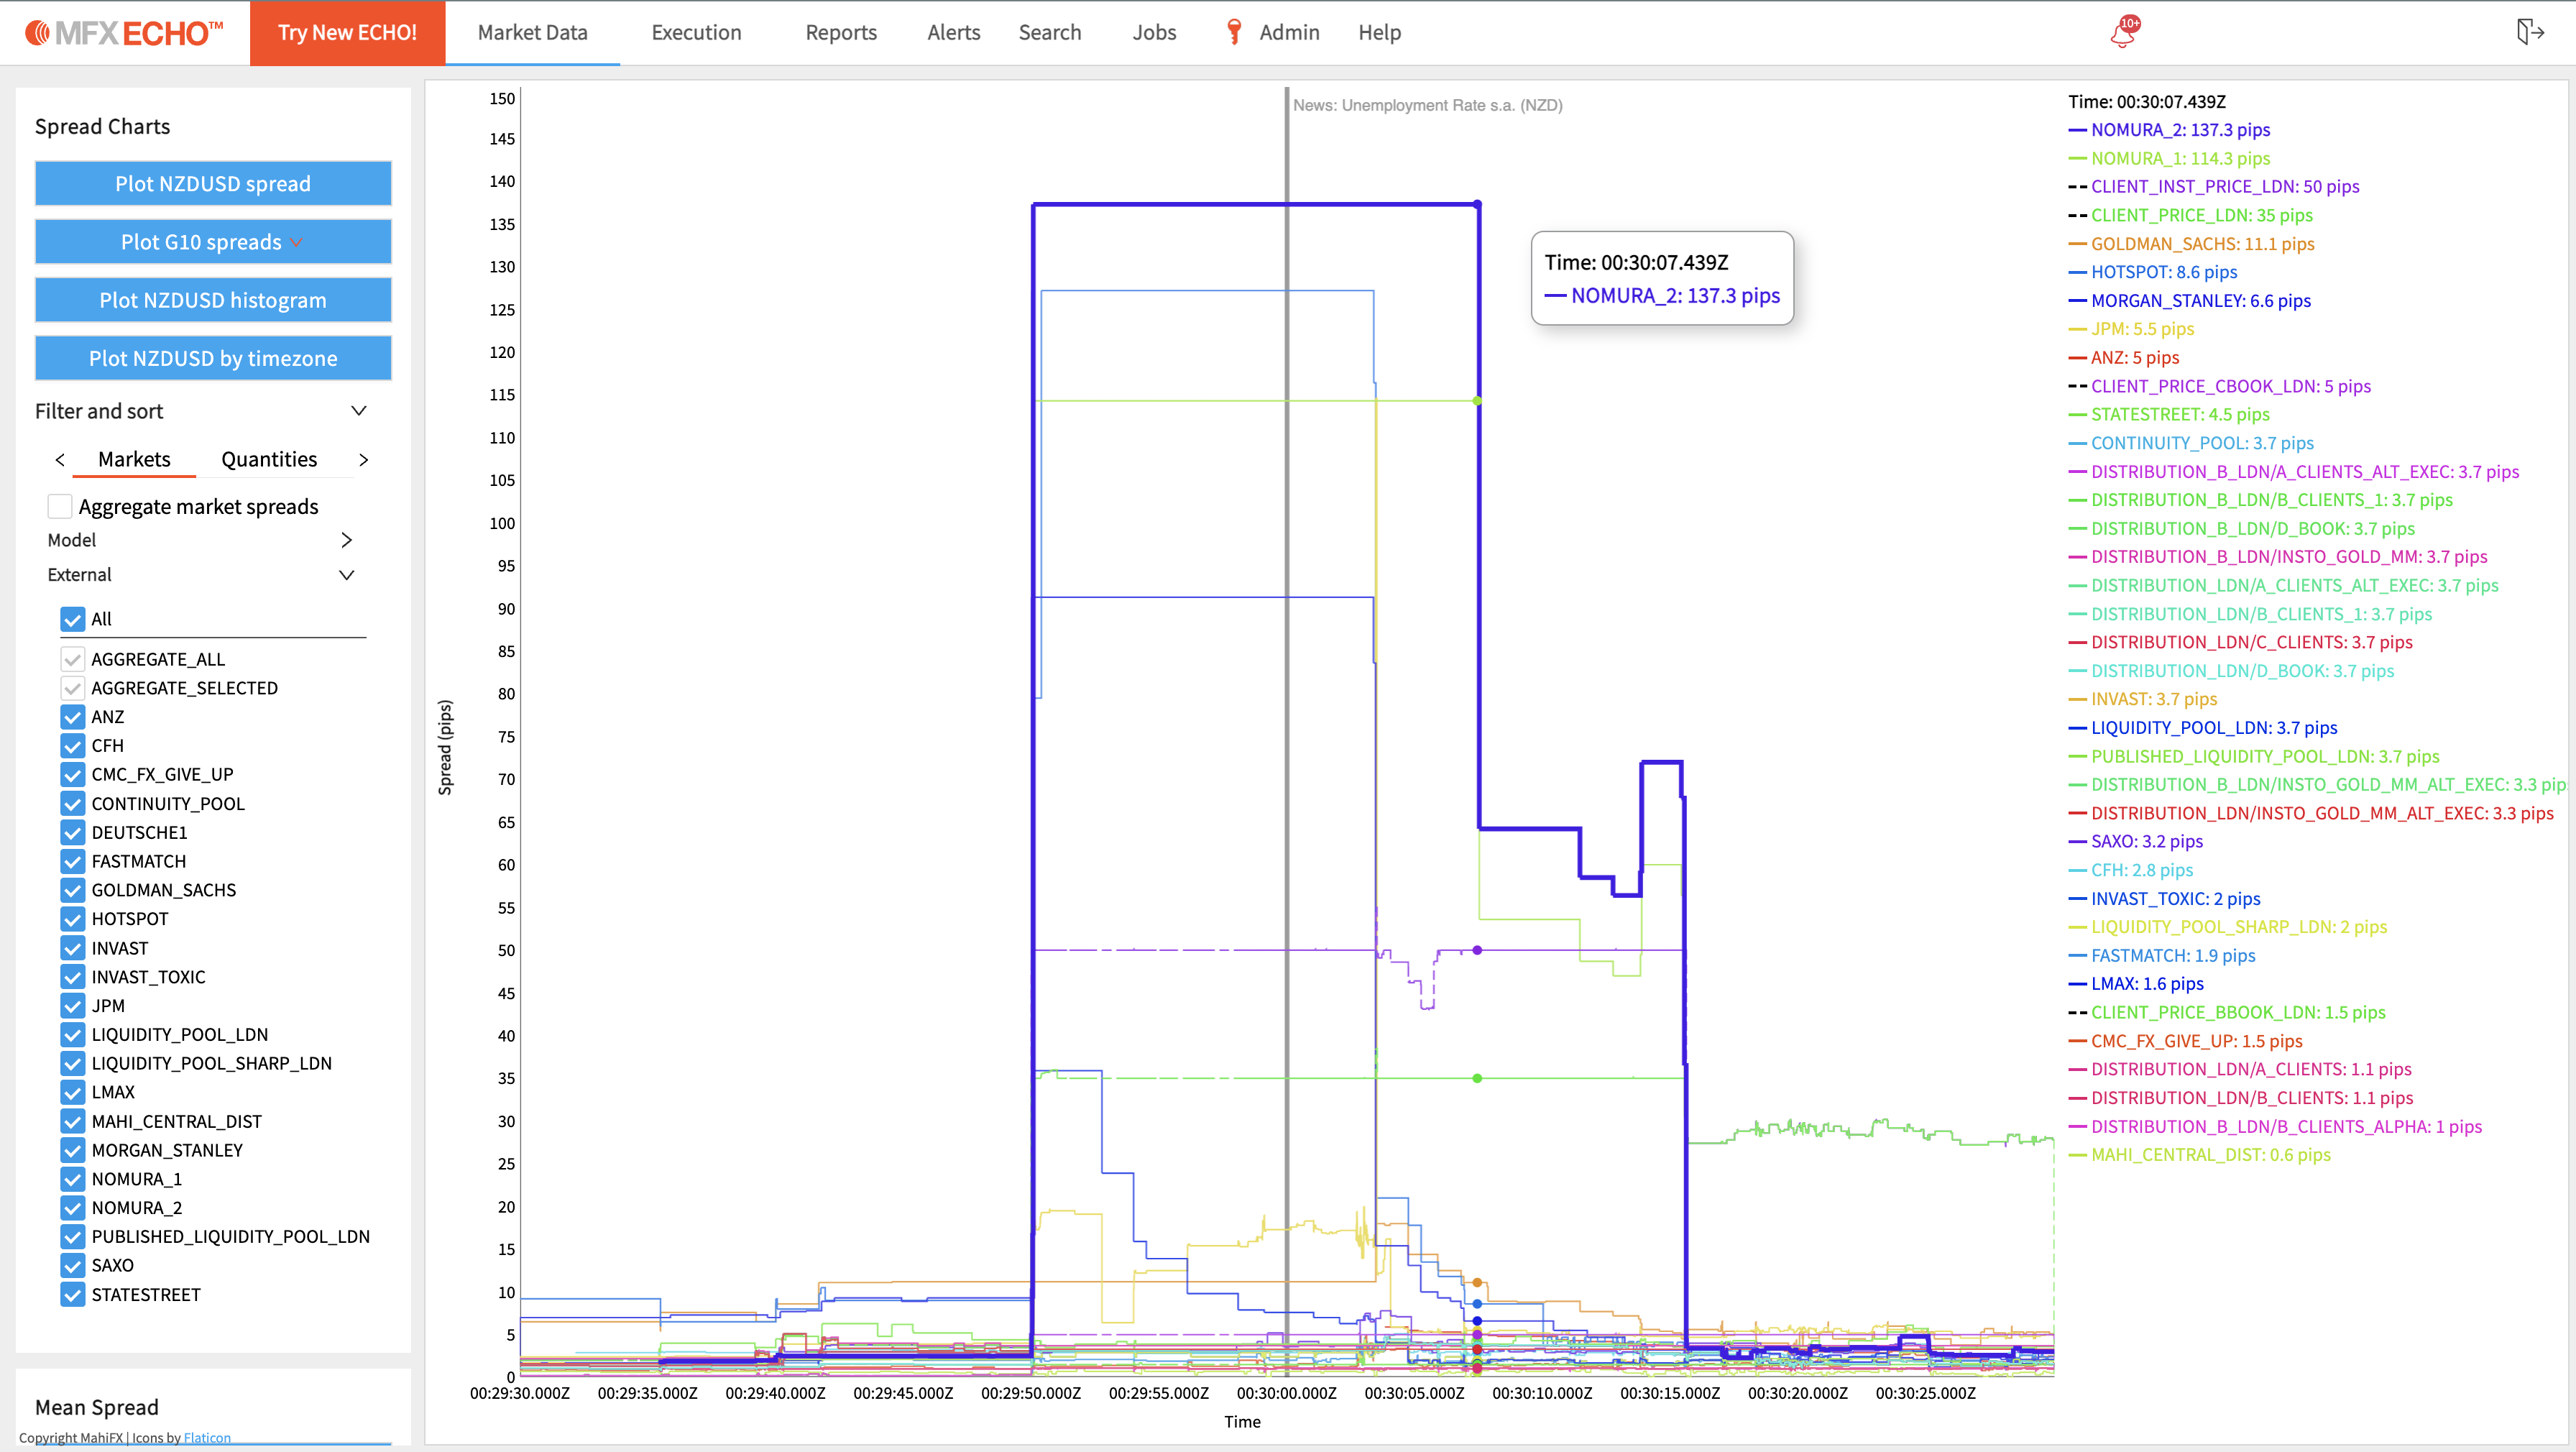Uncheck the FASTMATCH checkbox

coord(72,862)
